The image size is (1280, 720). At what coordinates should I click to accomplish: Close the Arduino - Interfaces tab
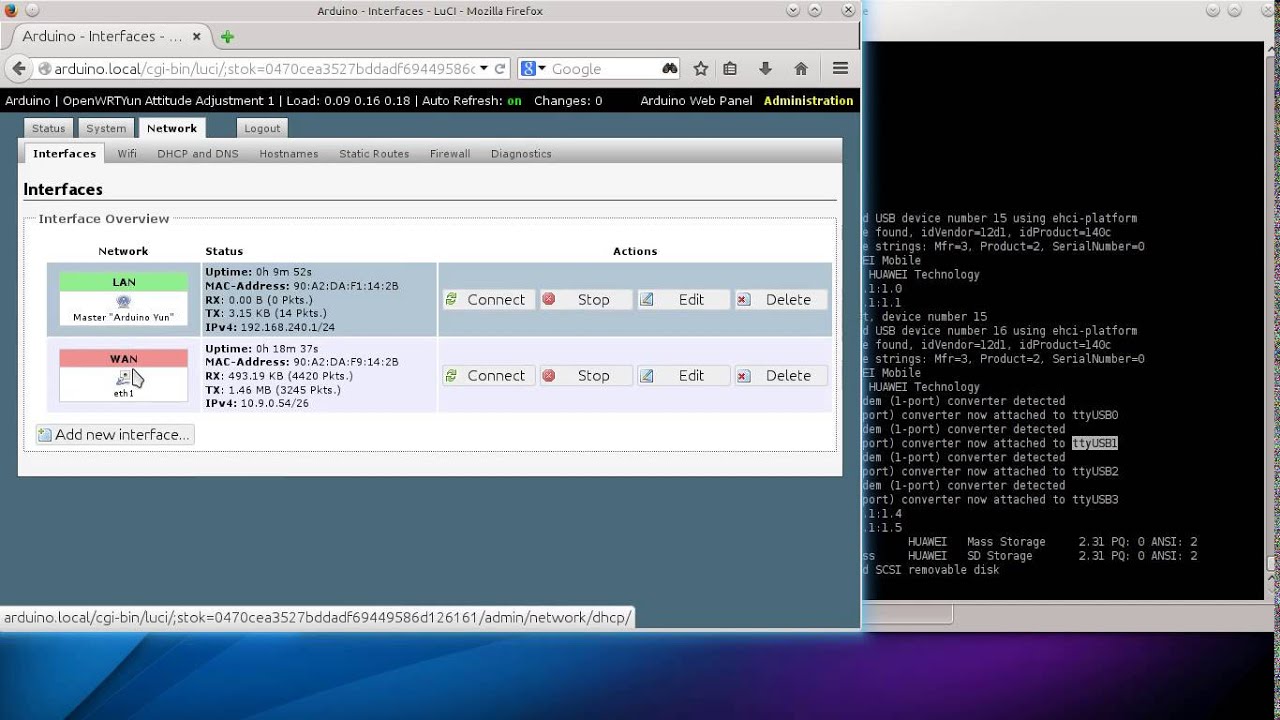[x=197, y=37]
